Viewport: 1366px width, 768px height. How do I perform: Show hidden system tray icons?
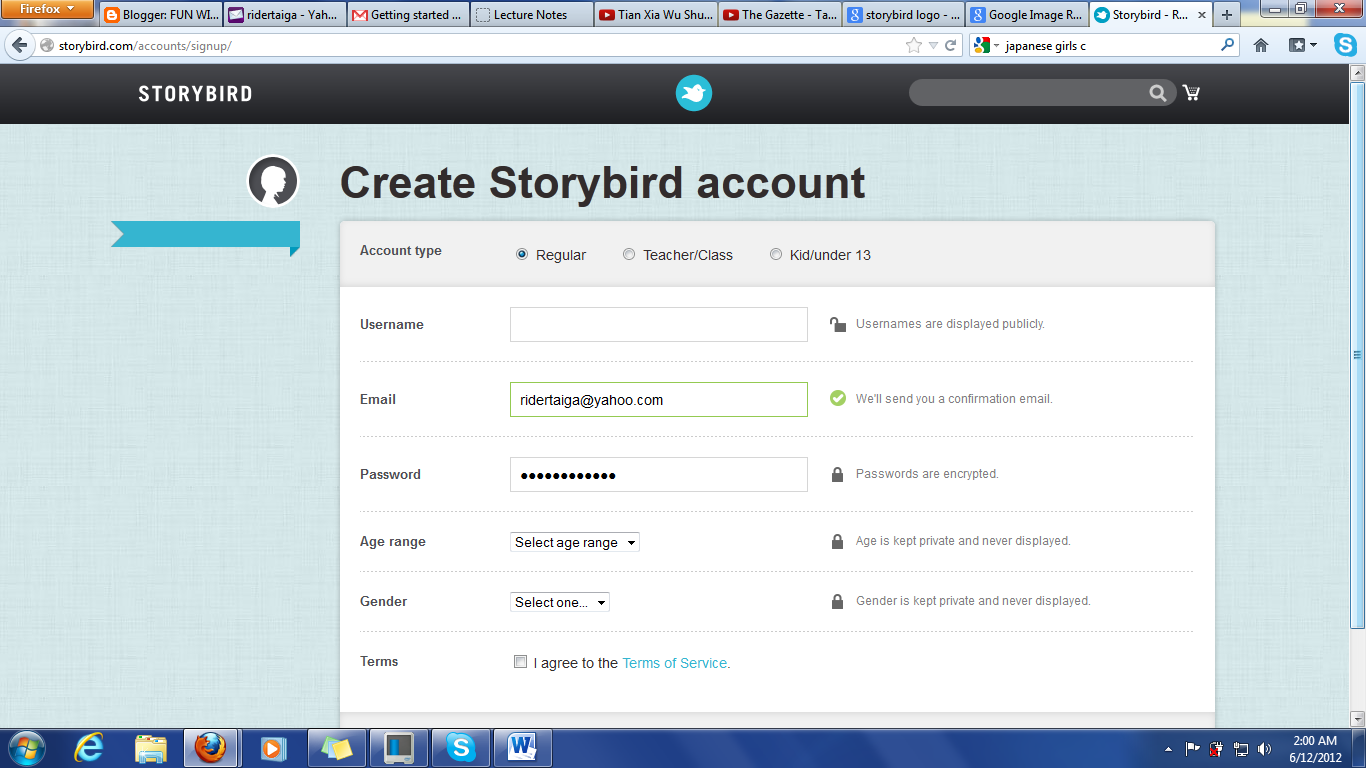click(x=1168, y=748)
